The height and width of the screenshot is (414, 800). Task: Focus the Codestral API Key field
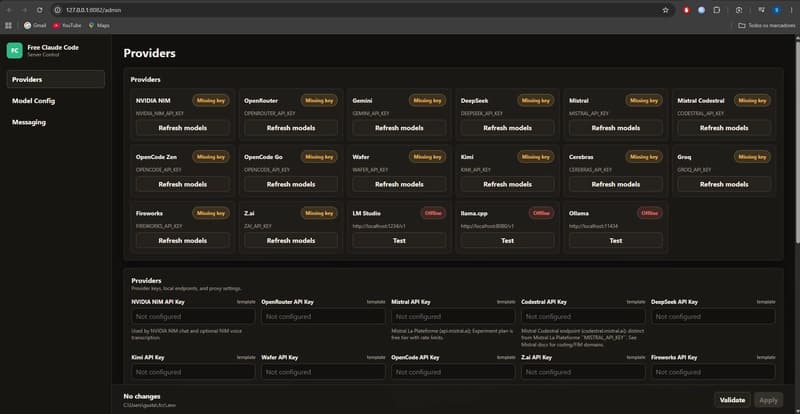click(x=583, y=316)
